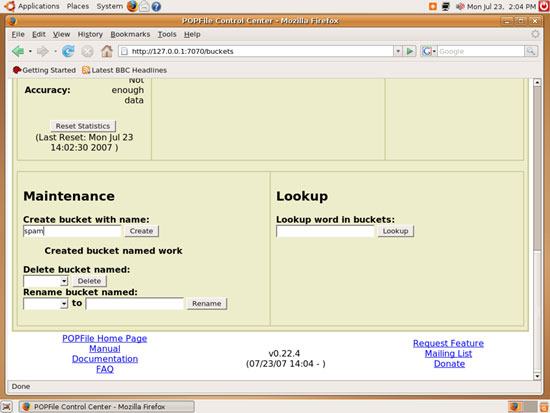The height and width of the screenshot is (413, 550).
Task: Open the Manual link
Action: point(105,349)
